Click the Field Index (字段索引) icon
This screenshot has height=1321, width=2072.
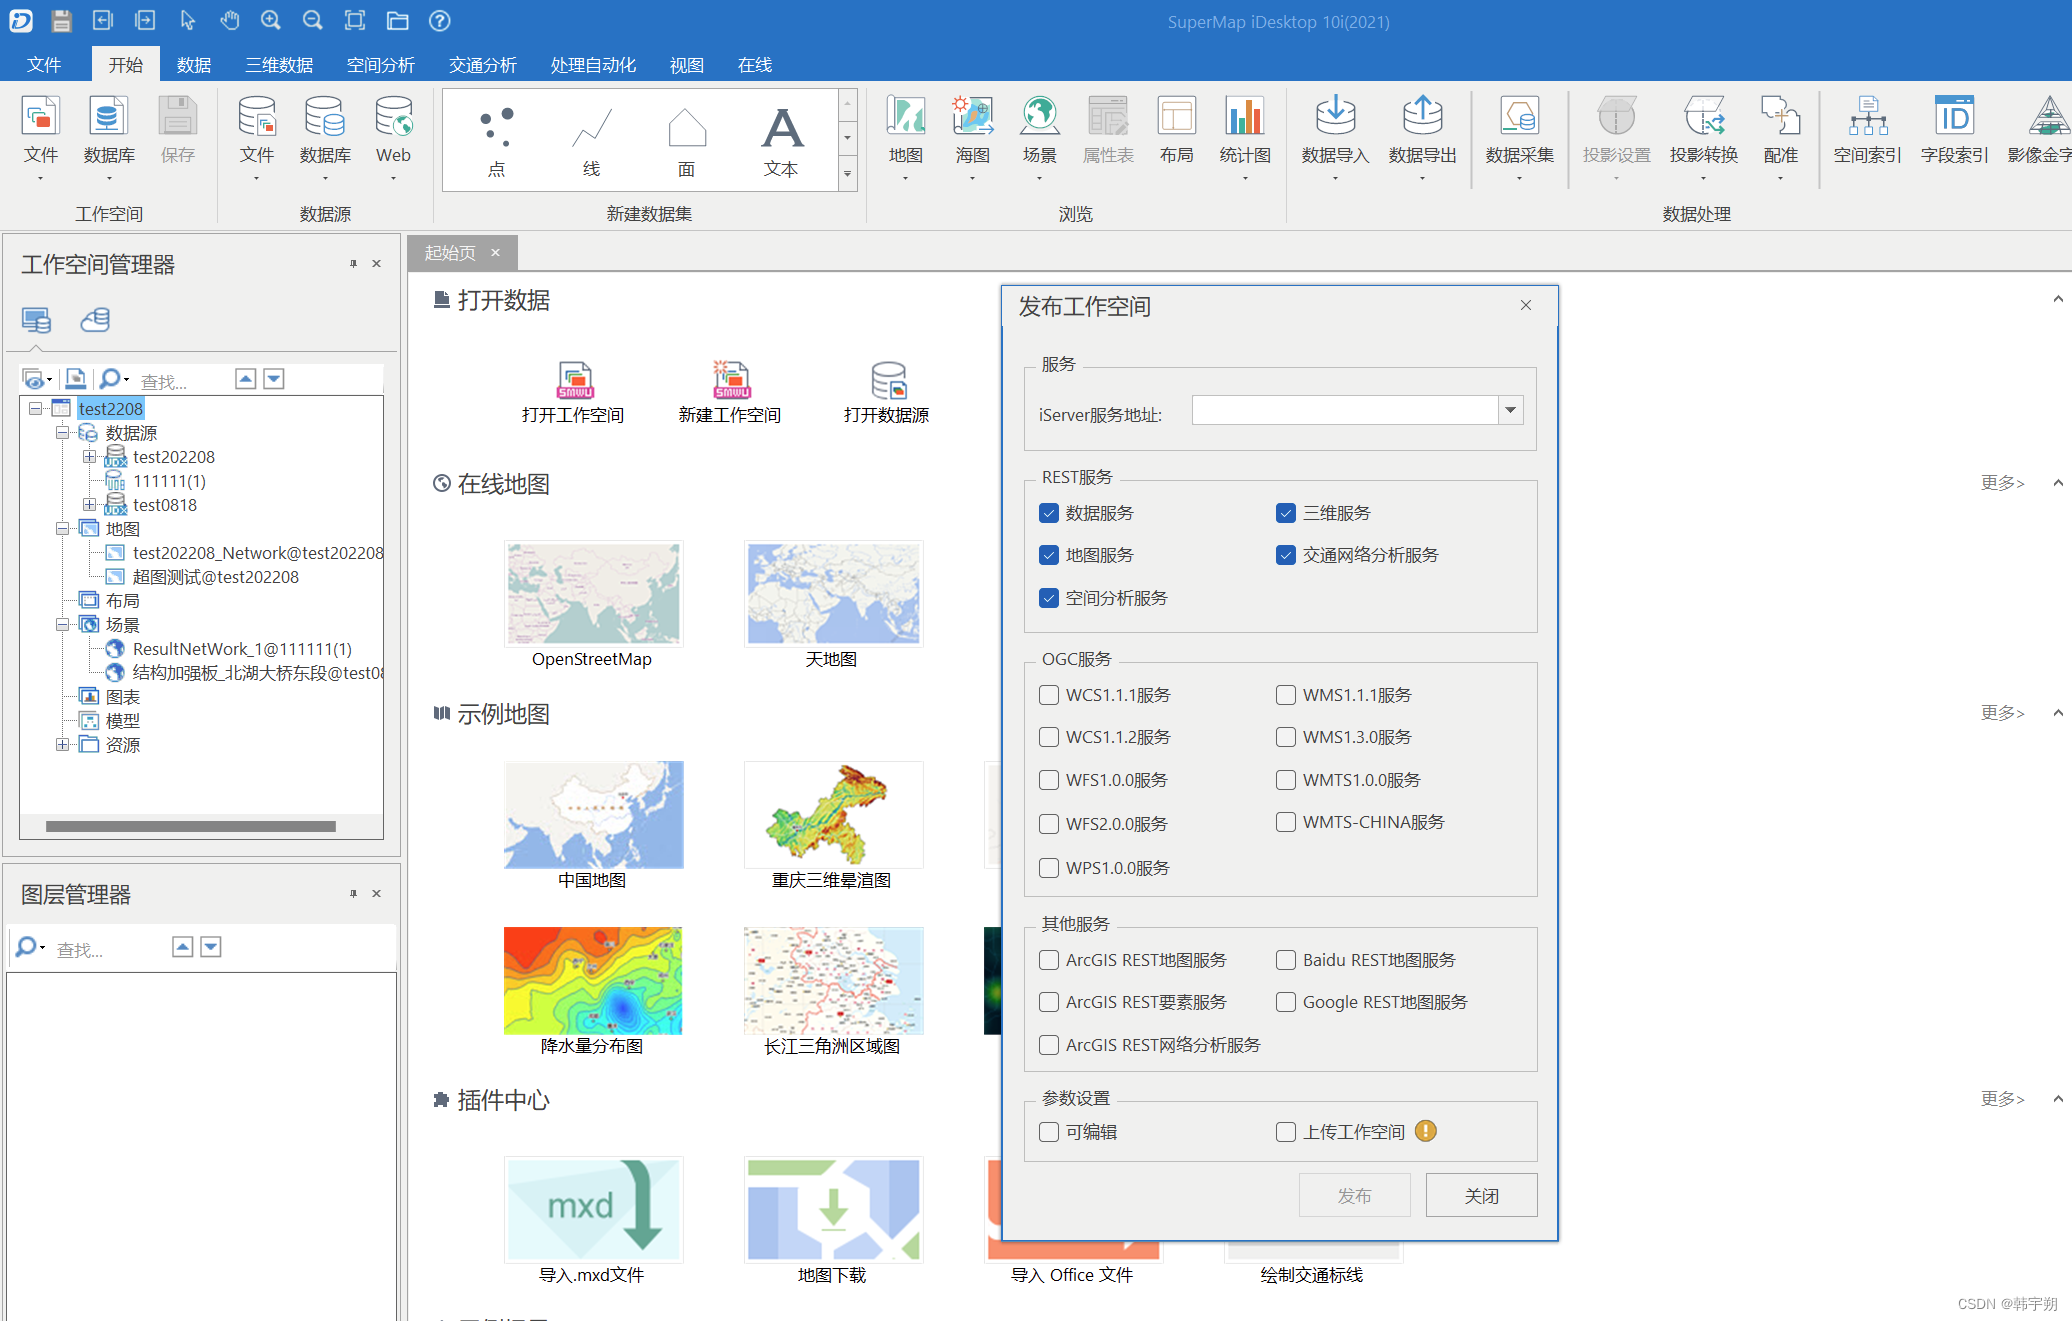1955,130
